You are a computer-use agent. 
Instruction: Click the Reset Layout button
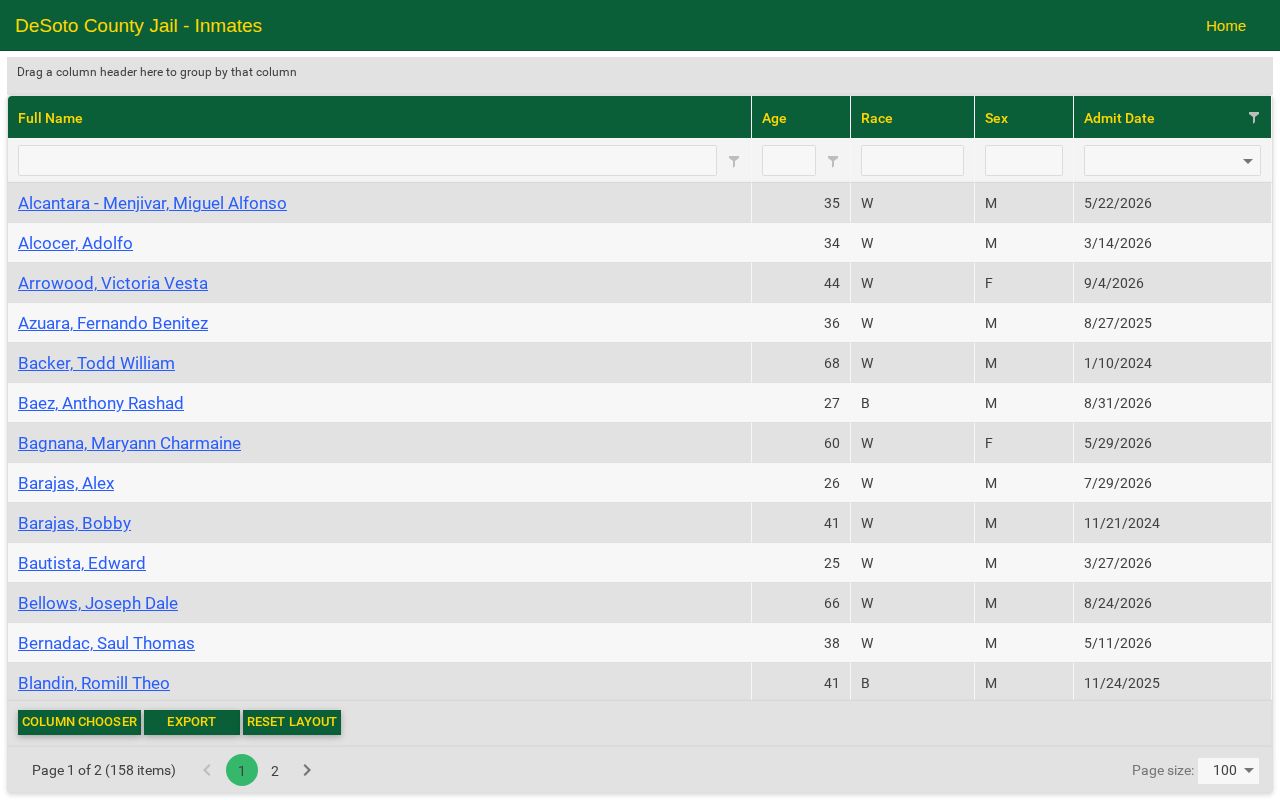click(292, 722)
